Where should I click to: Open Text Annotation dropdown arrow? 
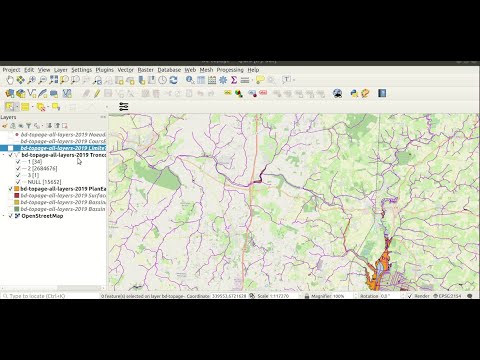point(294,80)
